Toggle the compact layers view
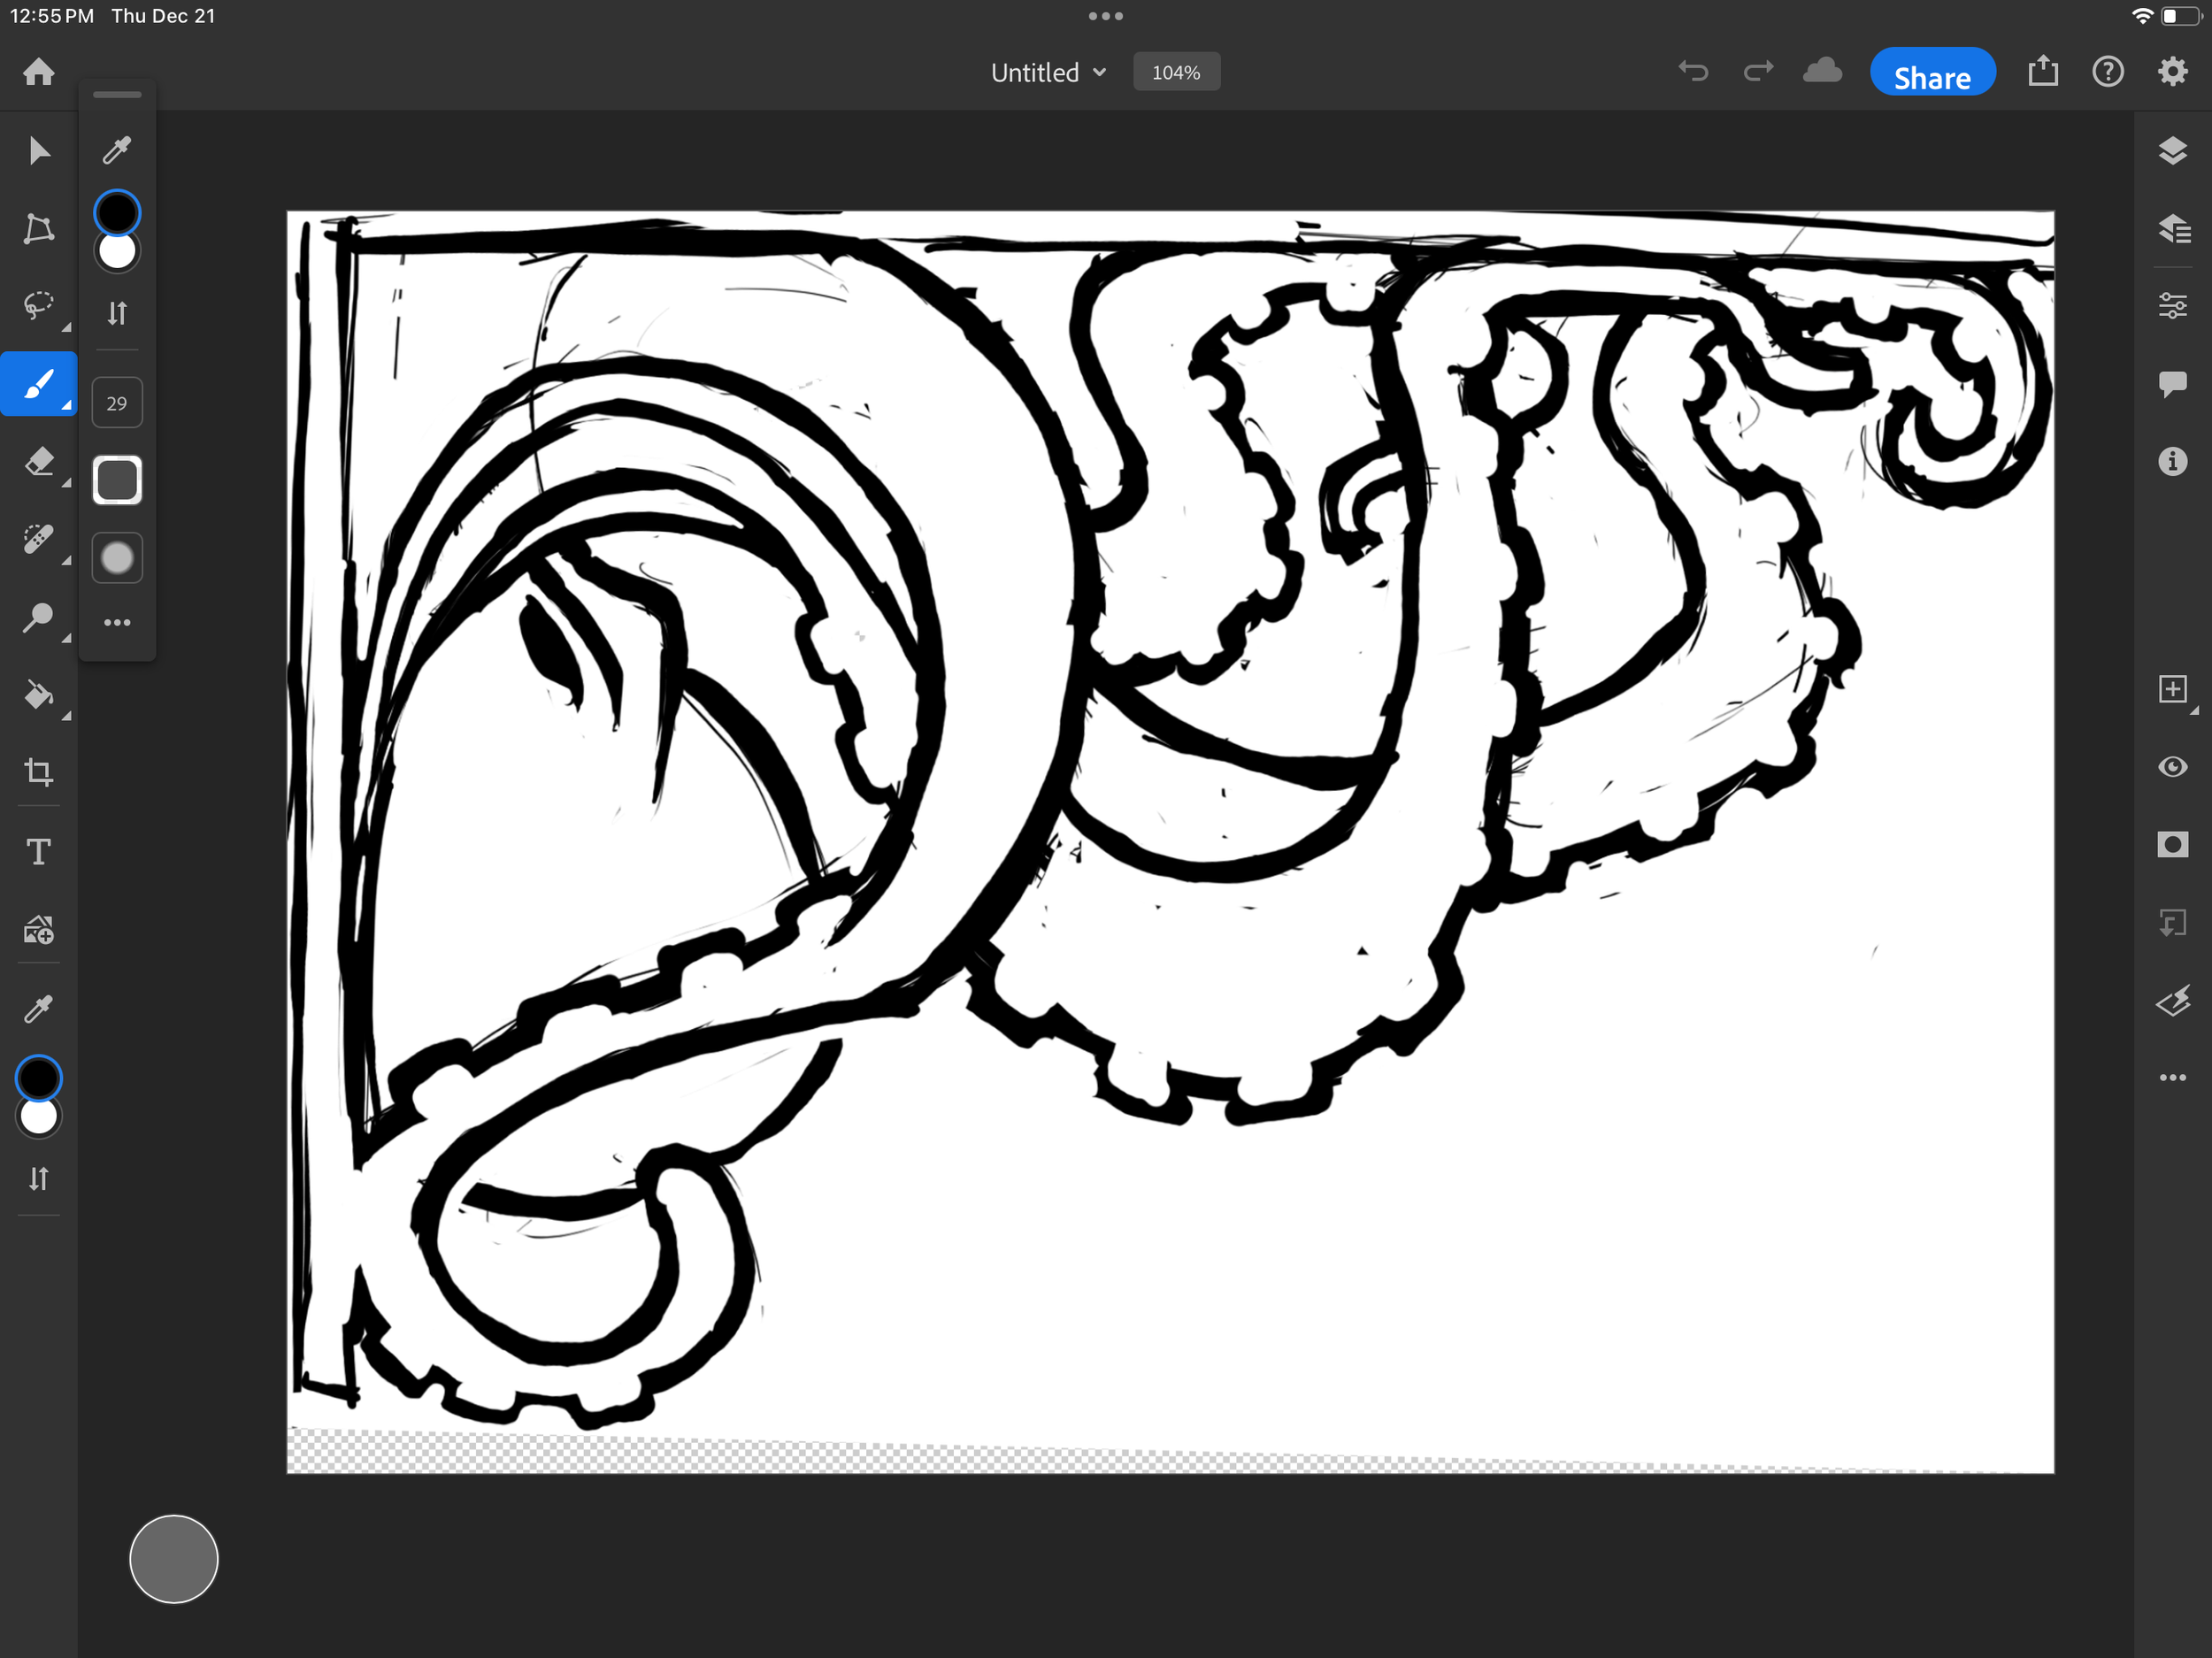 (x=2171, y=151)
